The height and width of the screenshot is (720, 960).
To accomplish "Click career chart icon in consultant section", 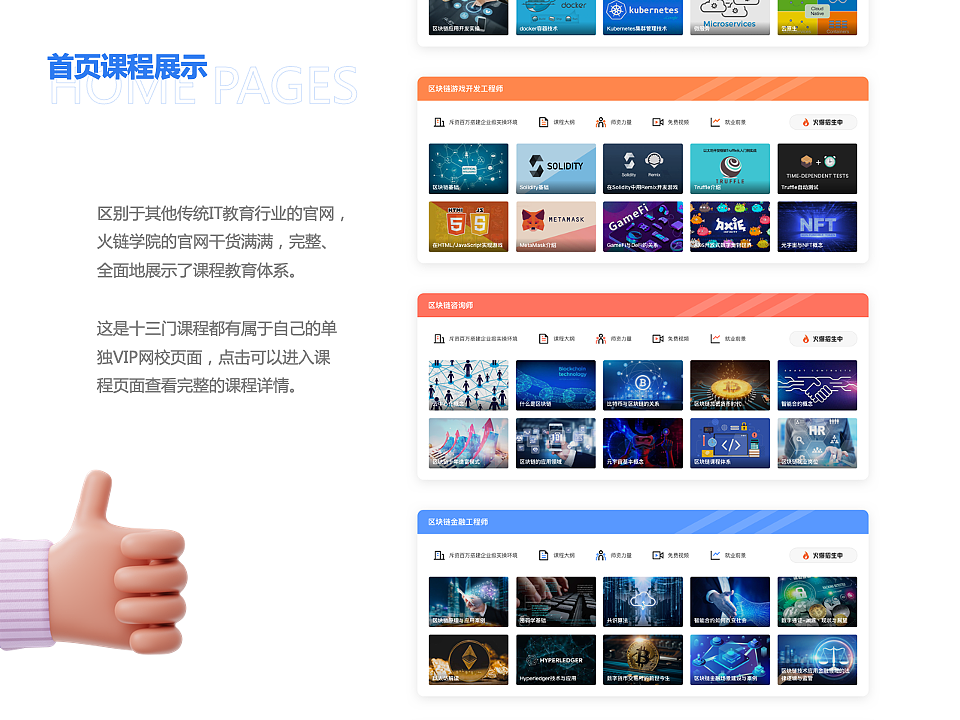I will tap(715, 339).
